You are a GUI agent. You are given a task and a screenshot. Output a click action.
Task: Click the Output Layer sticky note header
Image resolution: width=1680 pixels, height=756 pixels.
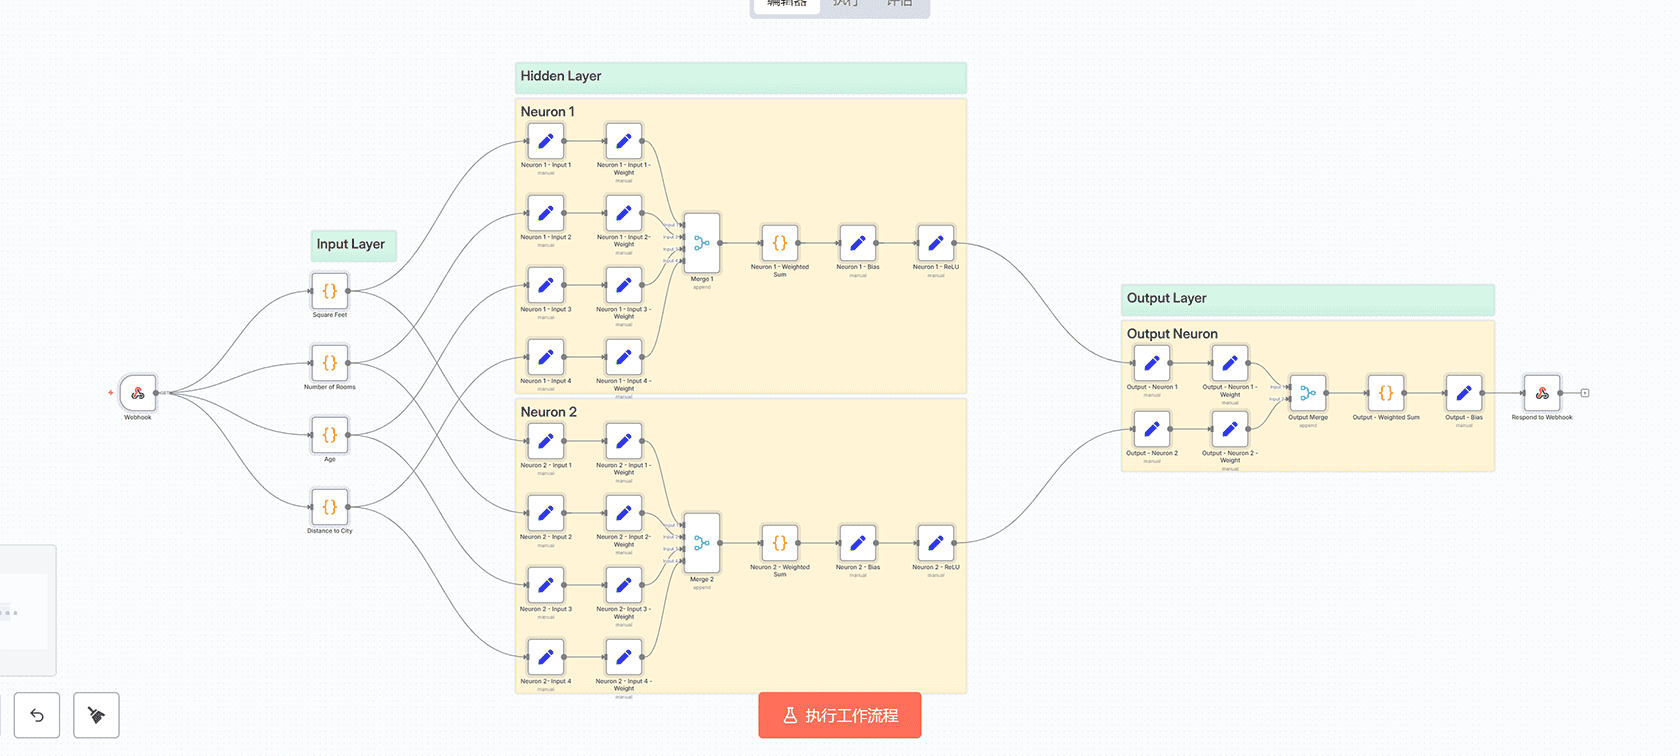(x=1307, y=299)
